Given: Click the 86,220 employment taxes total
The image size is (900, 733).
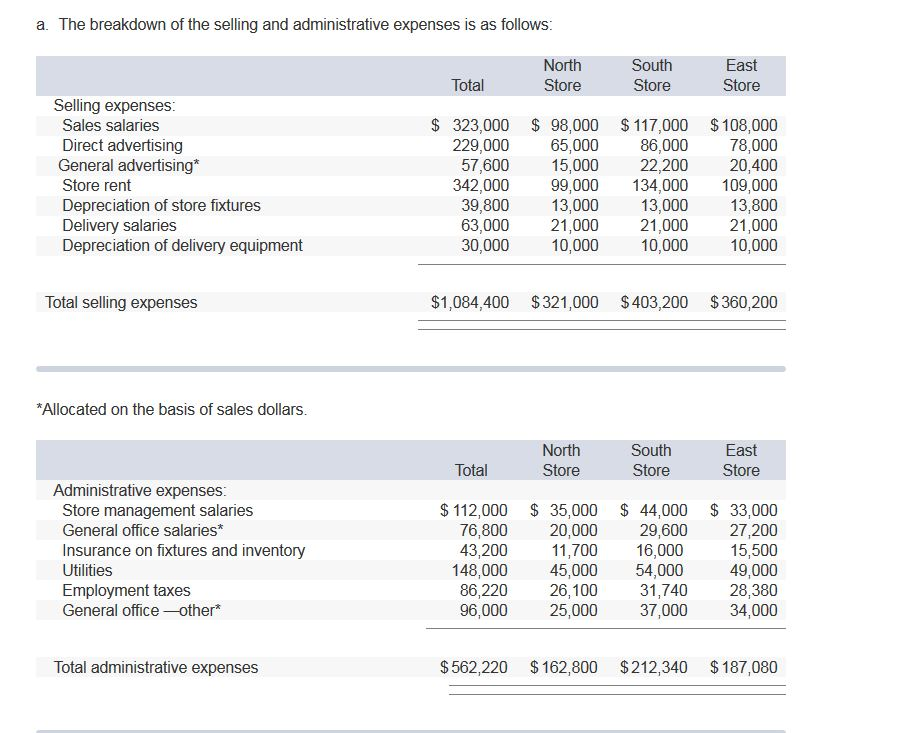Looking at the screenshot, I should (483, 591).
